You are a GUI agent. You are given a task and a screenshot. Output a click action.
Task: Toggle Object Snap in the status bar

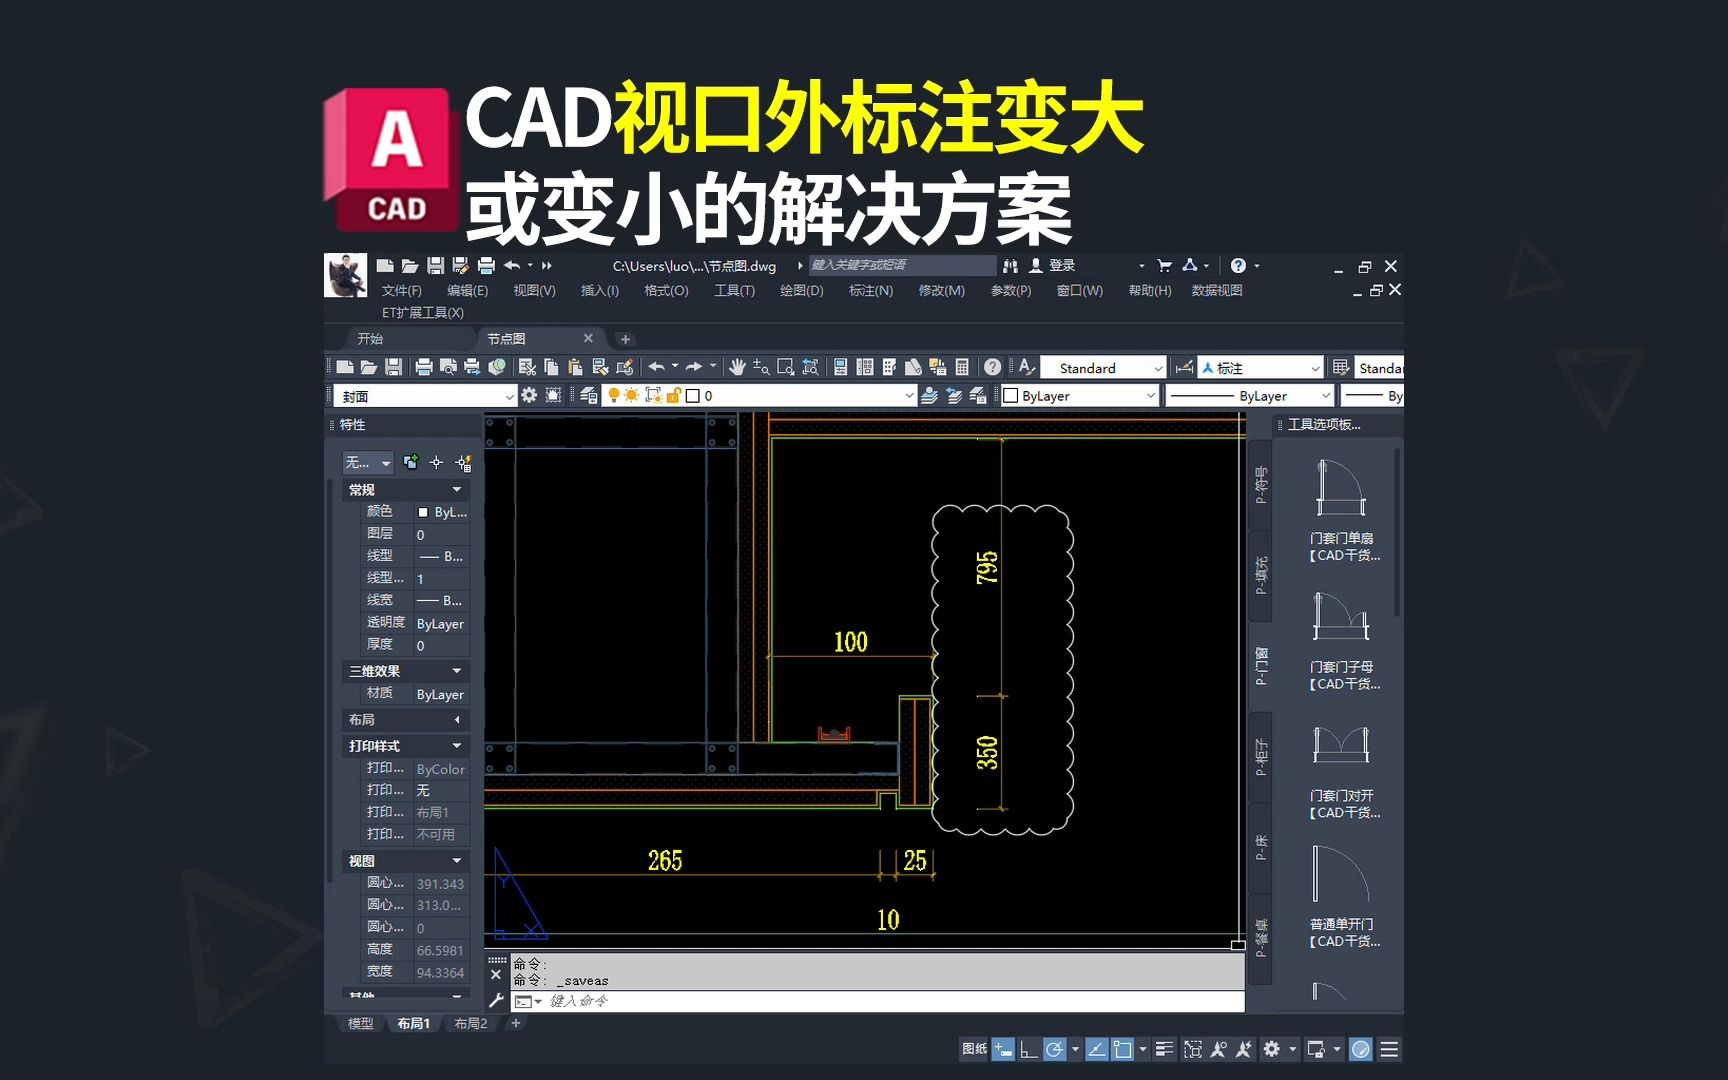[x=1123, y=1049]
